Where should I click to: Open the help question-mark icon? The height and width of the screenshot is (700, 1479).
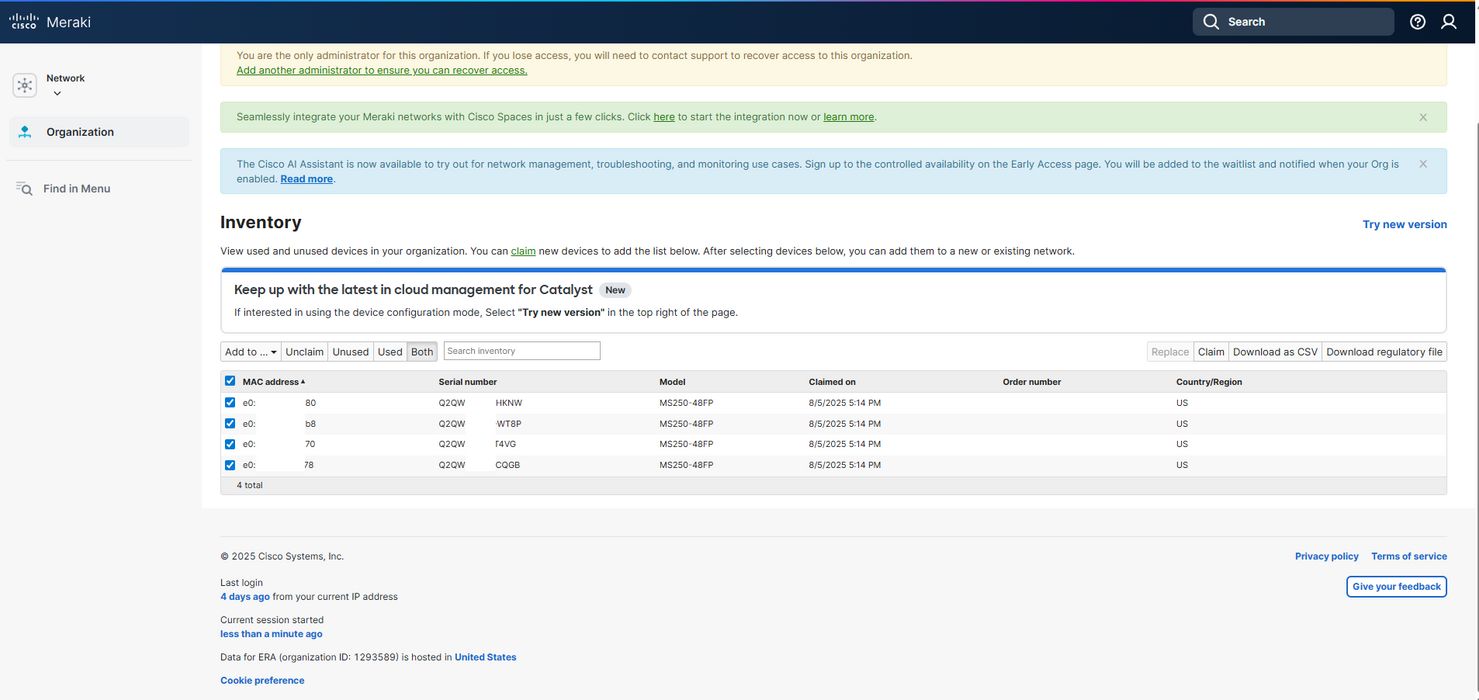1417,22
